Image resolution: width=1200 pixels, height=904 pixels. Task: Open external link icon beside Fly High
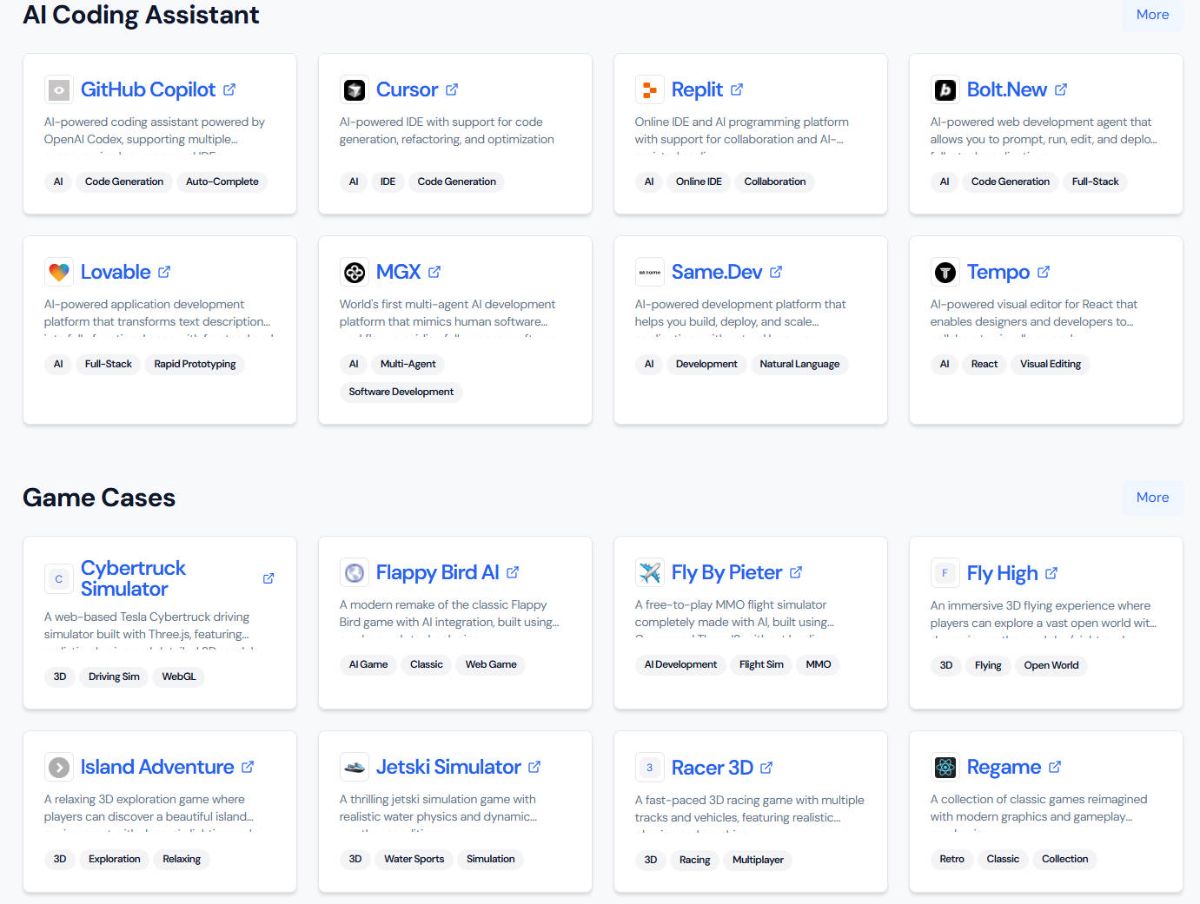(1051, 573)
